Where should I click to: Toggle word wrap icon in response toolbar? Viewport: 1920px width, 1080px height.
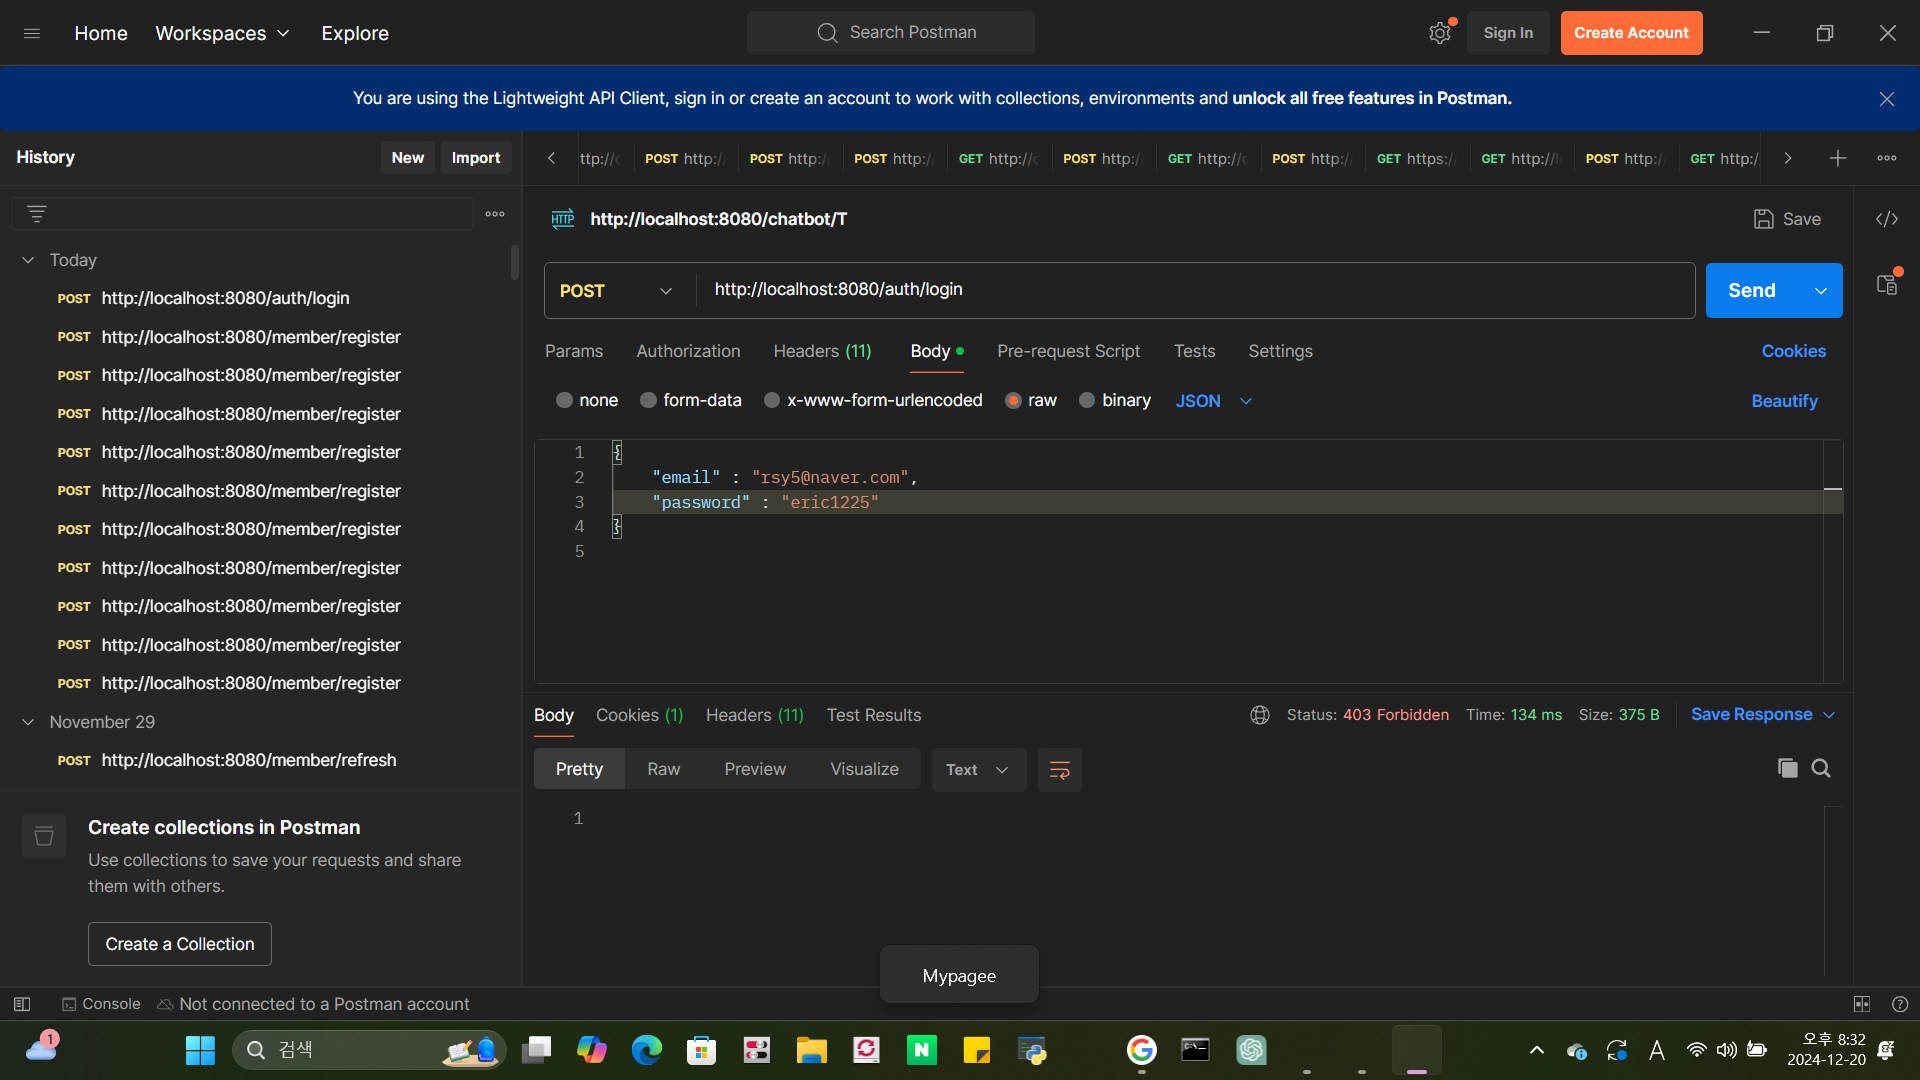[1060, 770]
